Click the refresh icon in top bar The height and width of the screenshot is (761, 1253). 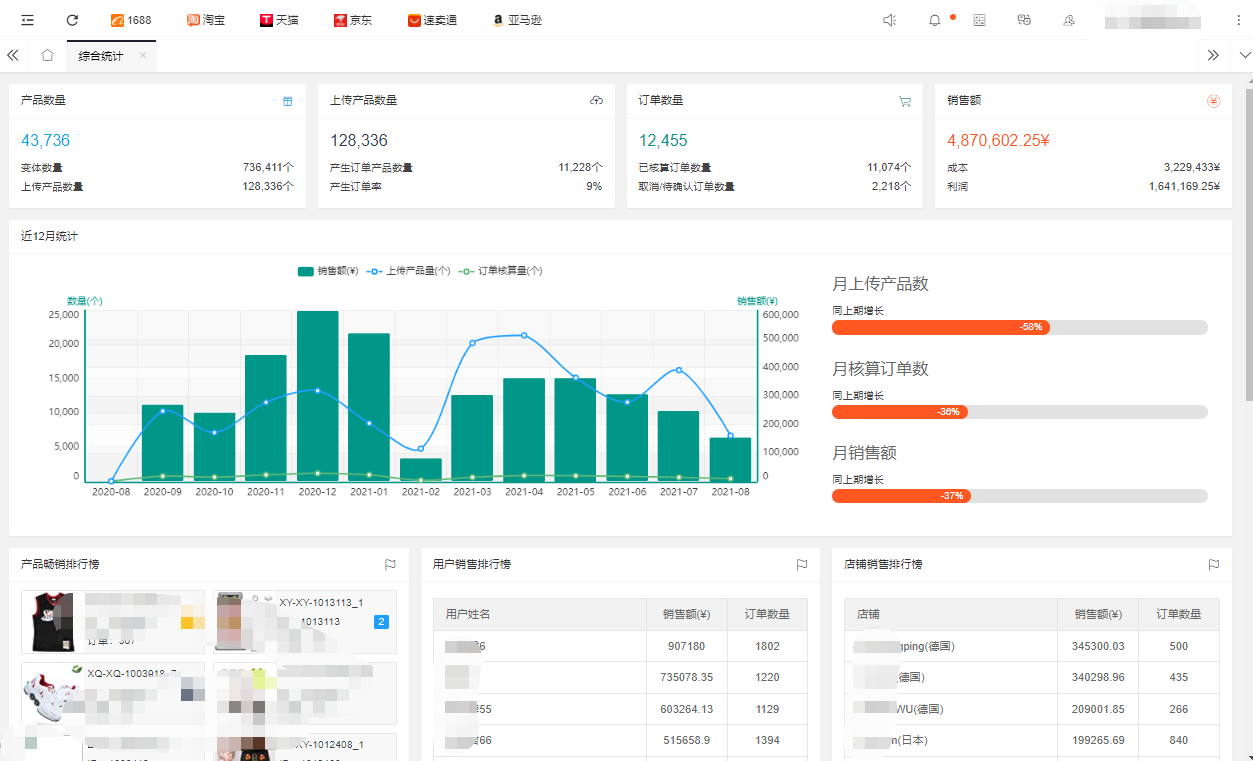[x=72, y=20]
